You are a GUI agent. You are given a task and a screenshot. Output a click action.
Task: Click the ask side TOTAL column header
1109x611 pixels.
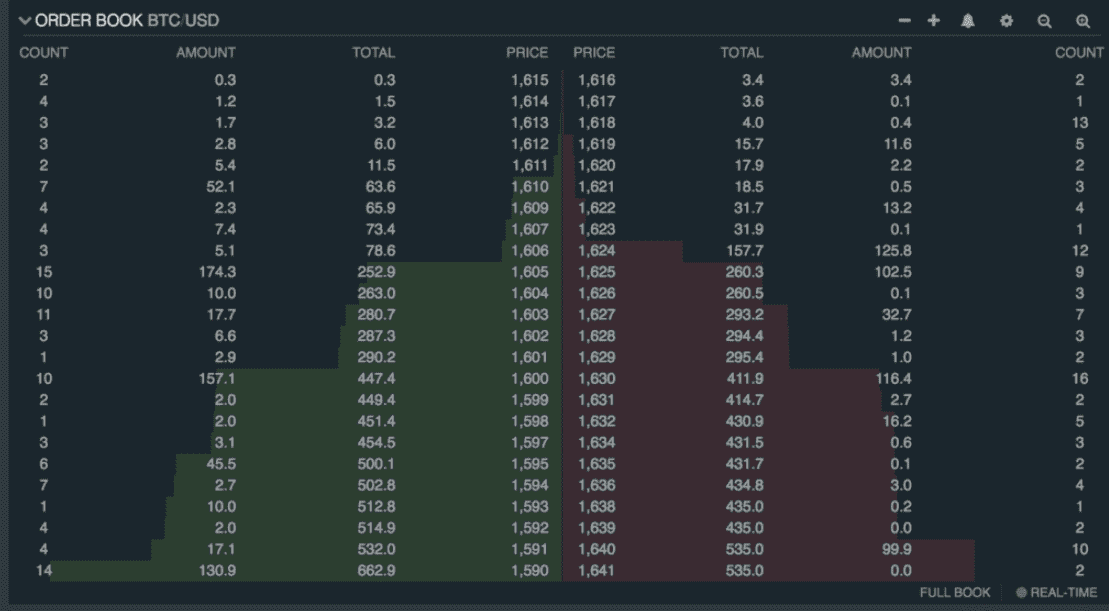point(741,52)
